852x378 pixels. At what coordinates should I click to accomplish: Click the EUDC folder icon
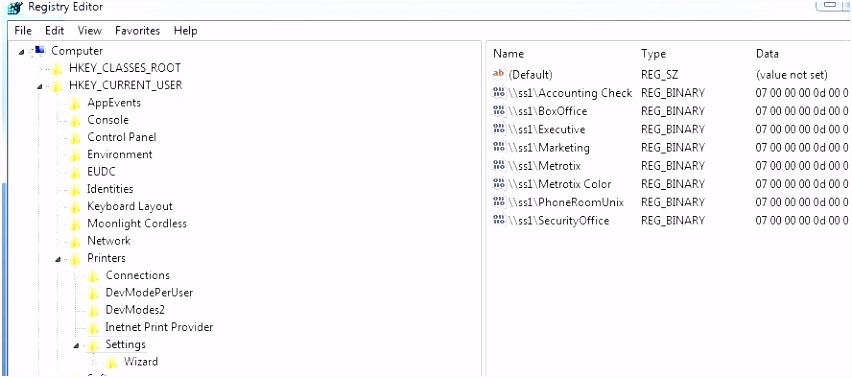(76, 172)
